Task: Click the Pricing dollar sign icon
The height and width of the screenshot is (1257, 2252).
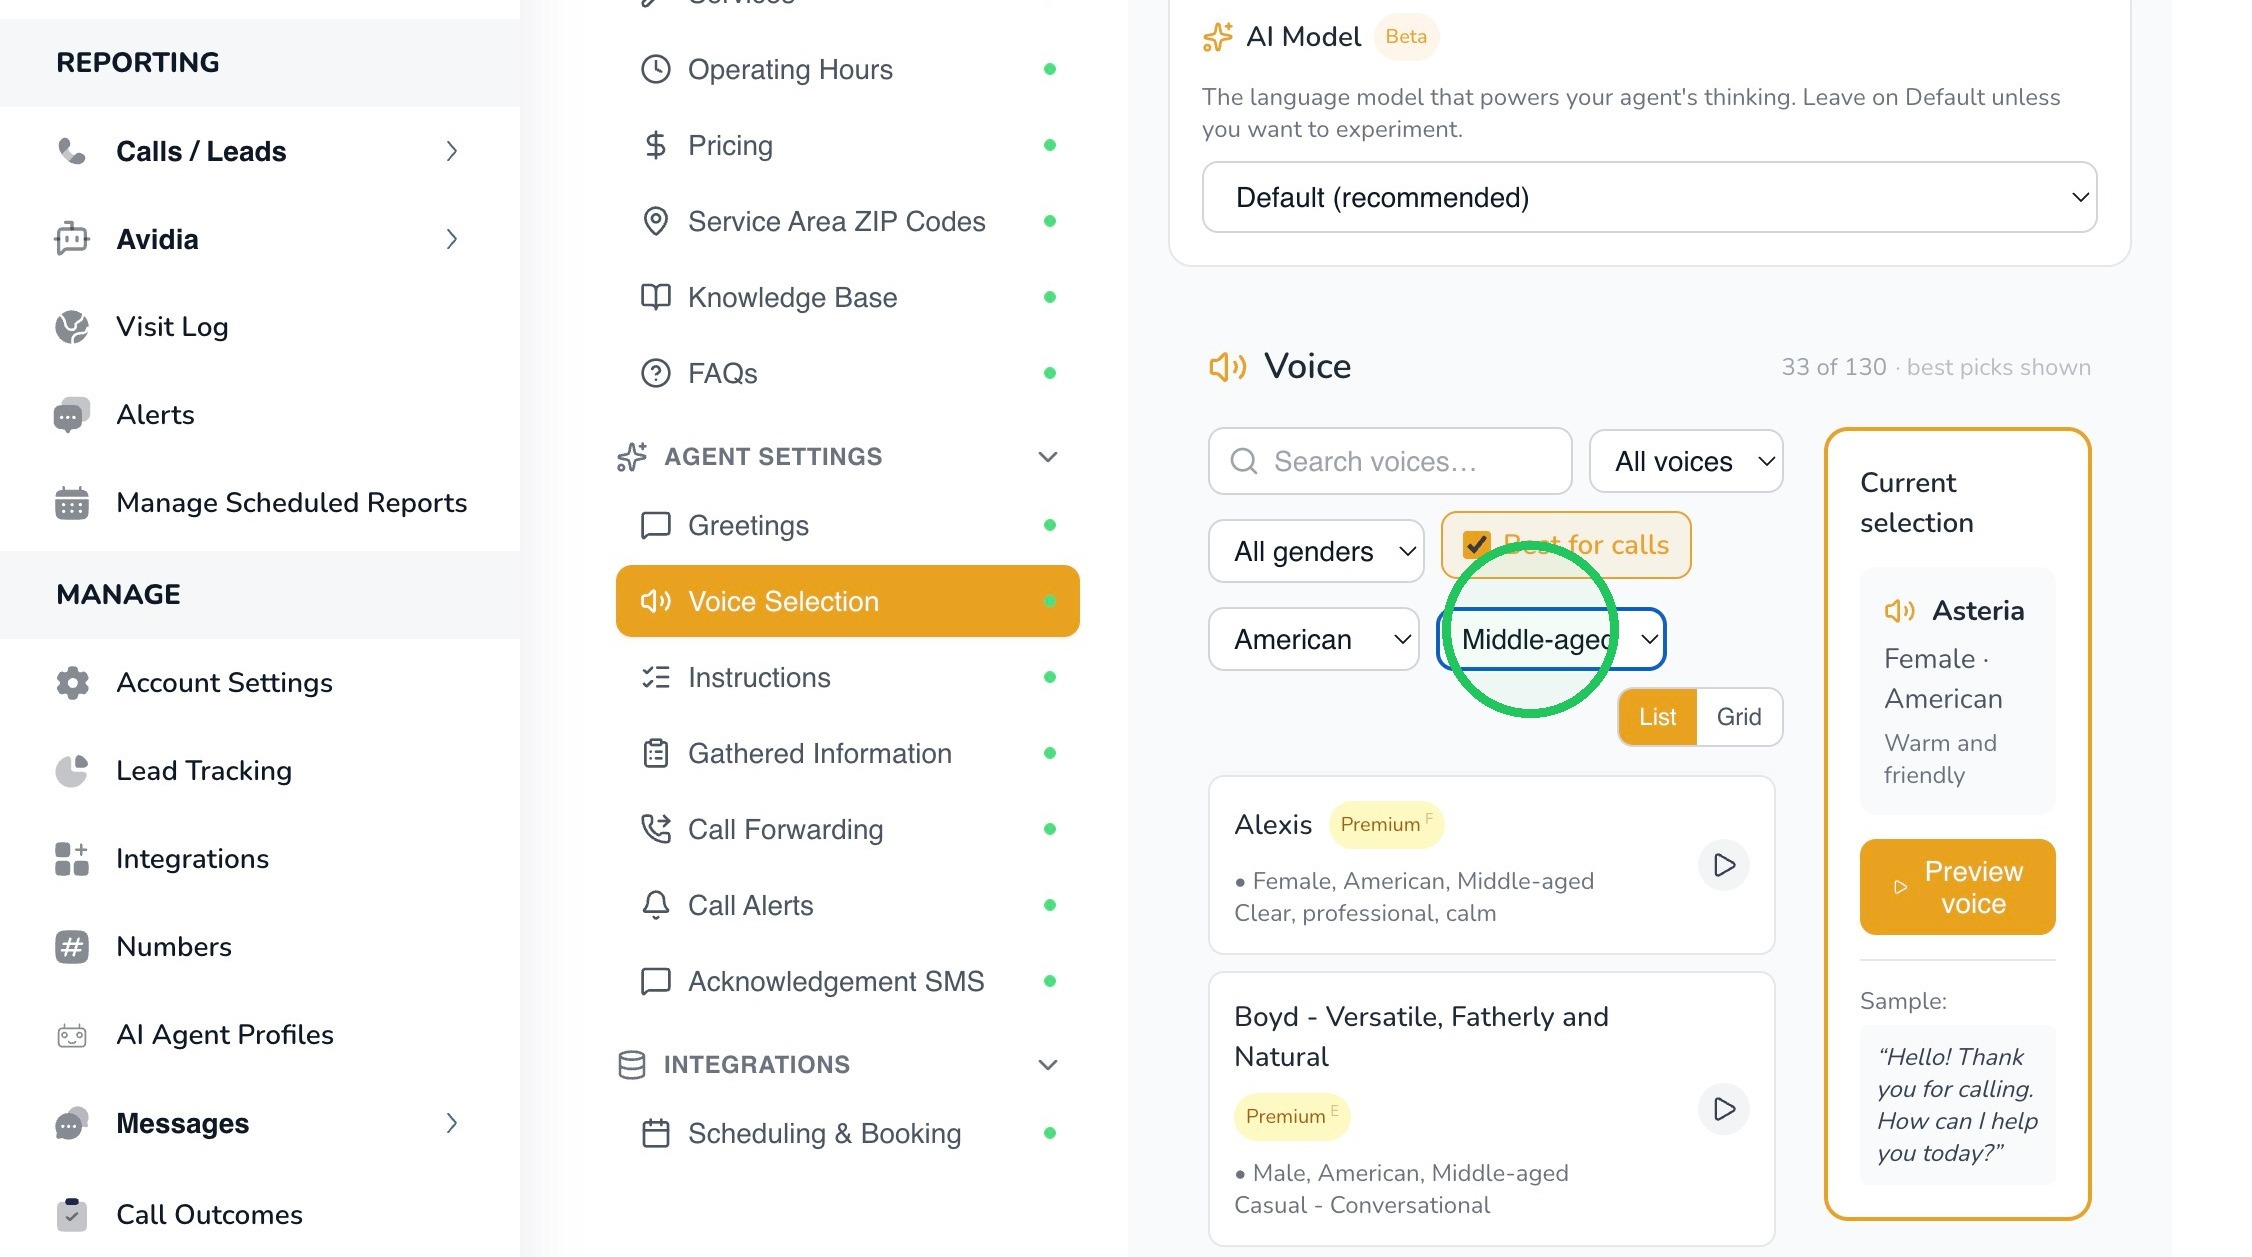Action: tap(656, 145)
